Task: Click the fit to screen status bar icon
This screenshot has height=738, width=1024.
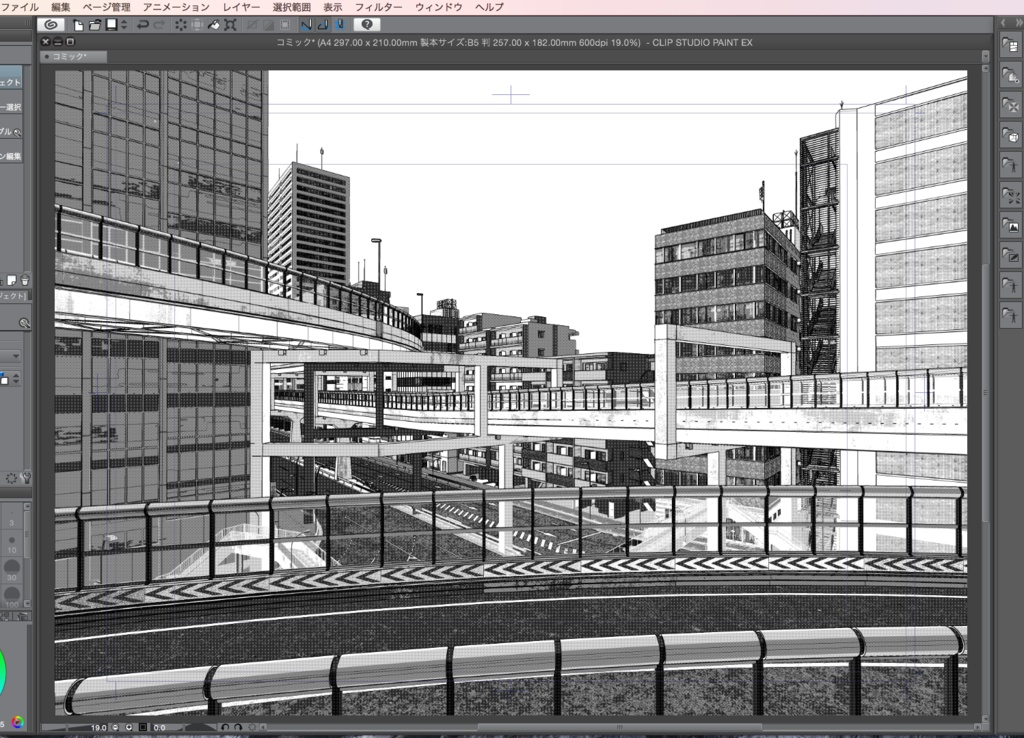Action: (143, 727)
